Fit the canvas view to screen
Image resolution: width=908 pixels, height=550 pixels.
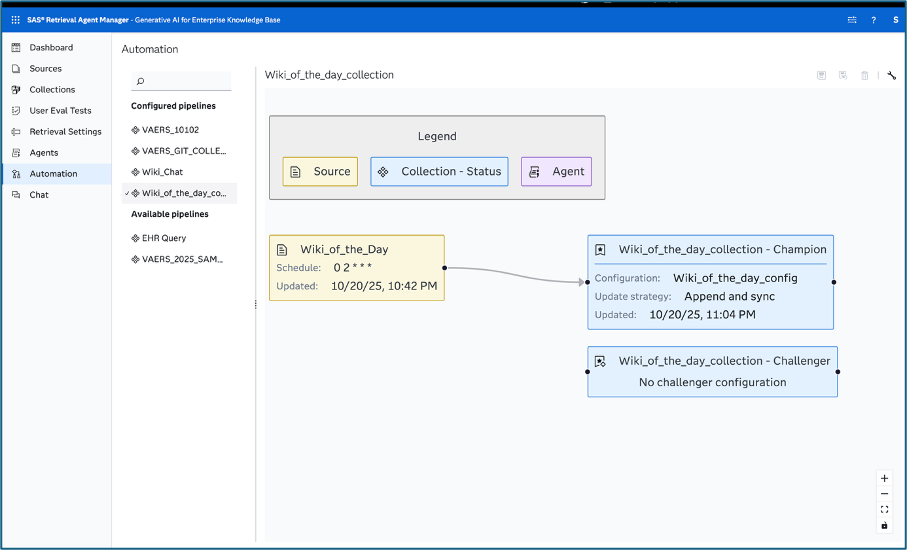click(884, 509)
